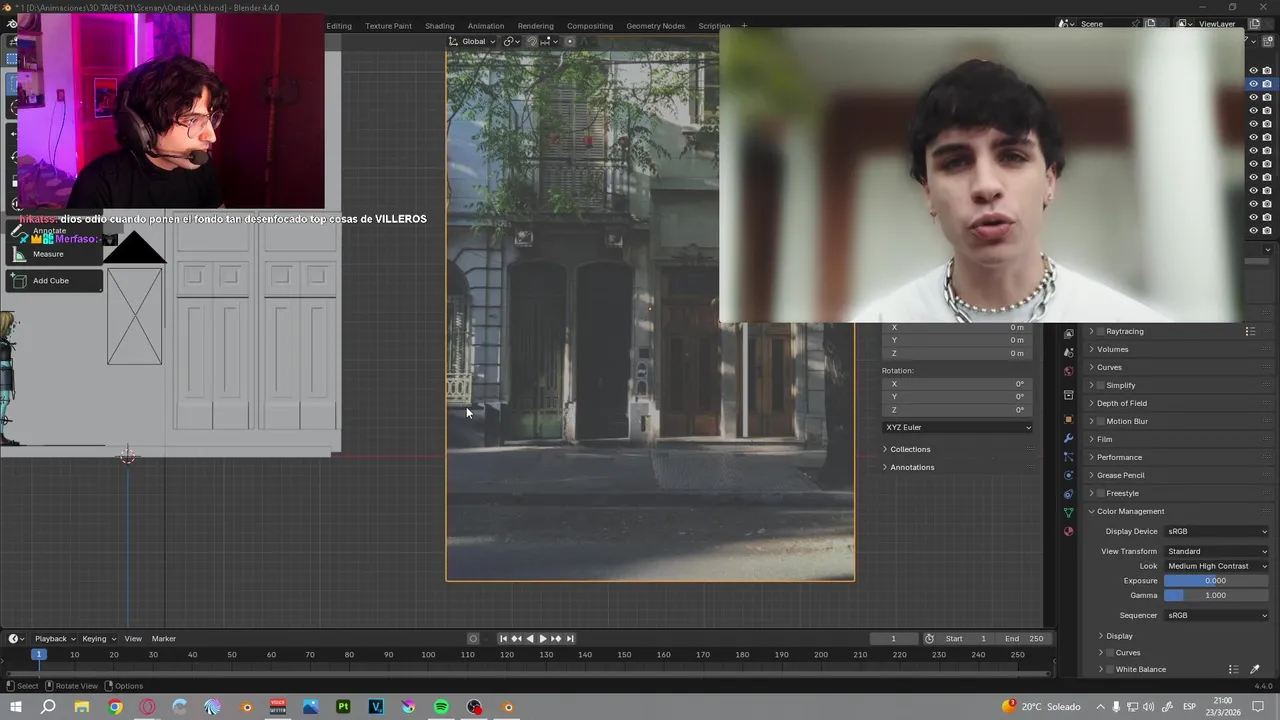Open the Display Device dropdown
The height and width of the screenshot is (720, 1280).
[x=1217, y=531]
